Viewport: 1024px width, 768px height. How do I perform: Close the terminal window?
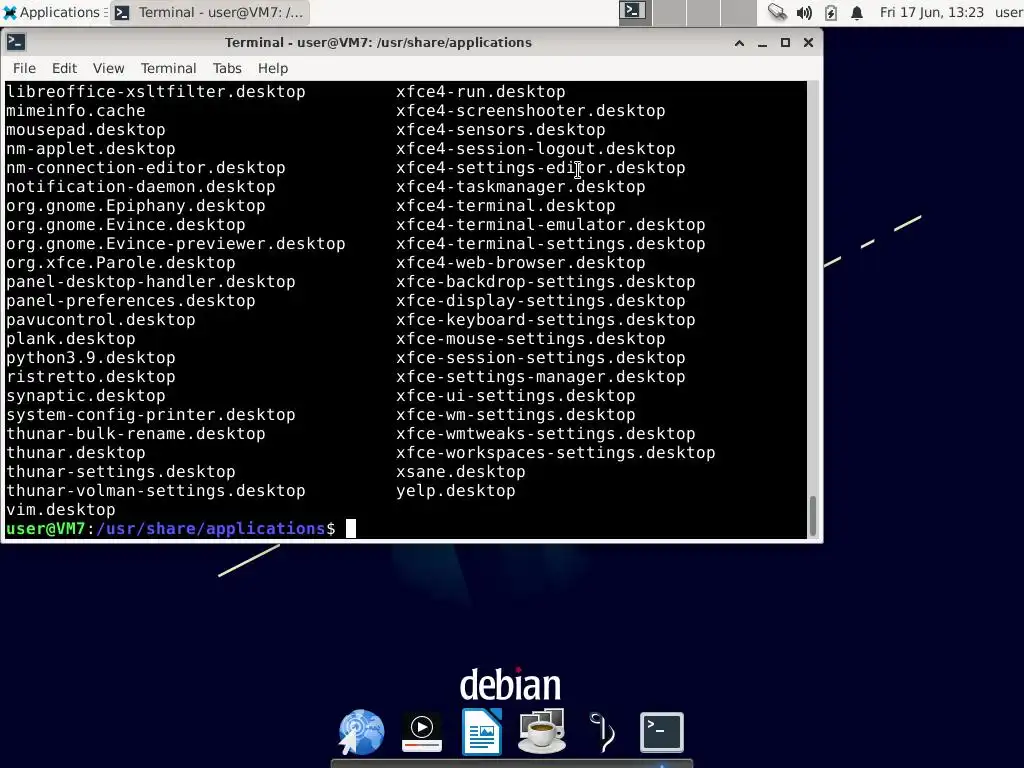(808, 43)
